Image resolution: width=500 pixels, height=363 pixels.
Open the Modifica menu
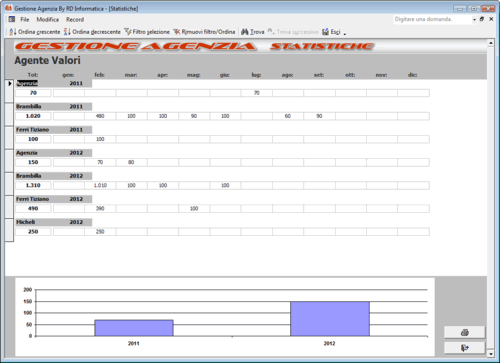47,19
